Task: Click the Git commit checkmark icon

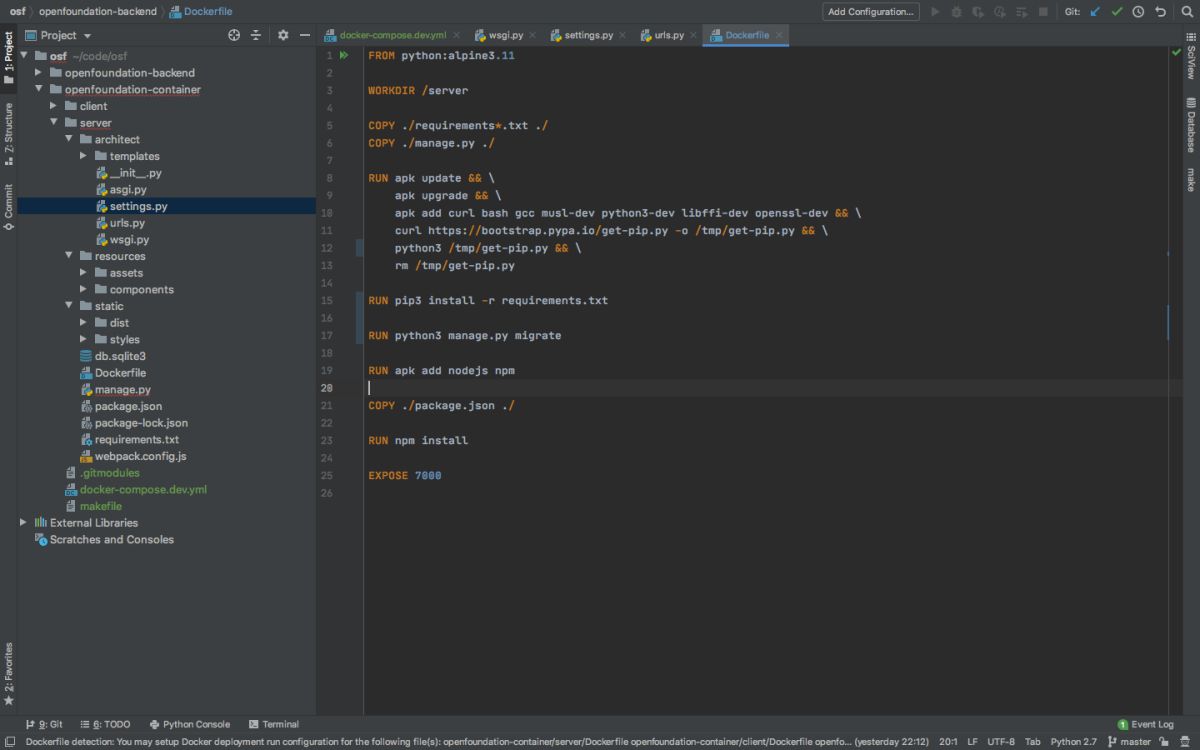Action: click(x=1117, y=12)
